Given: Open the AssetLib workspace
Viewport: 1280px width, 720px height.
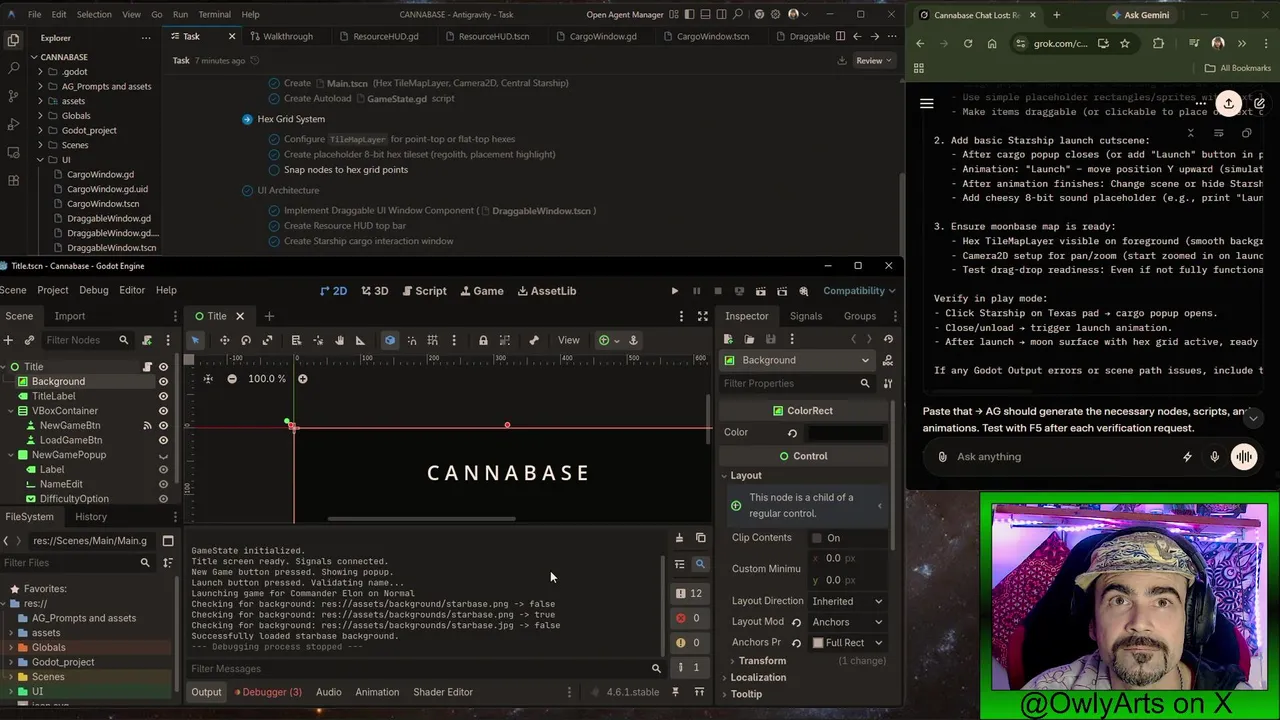Looking at the screenshot, I should [x=546, y=291].
